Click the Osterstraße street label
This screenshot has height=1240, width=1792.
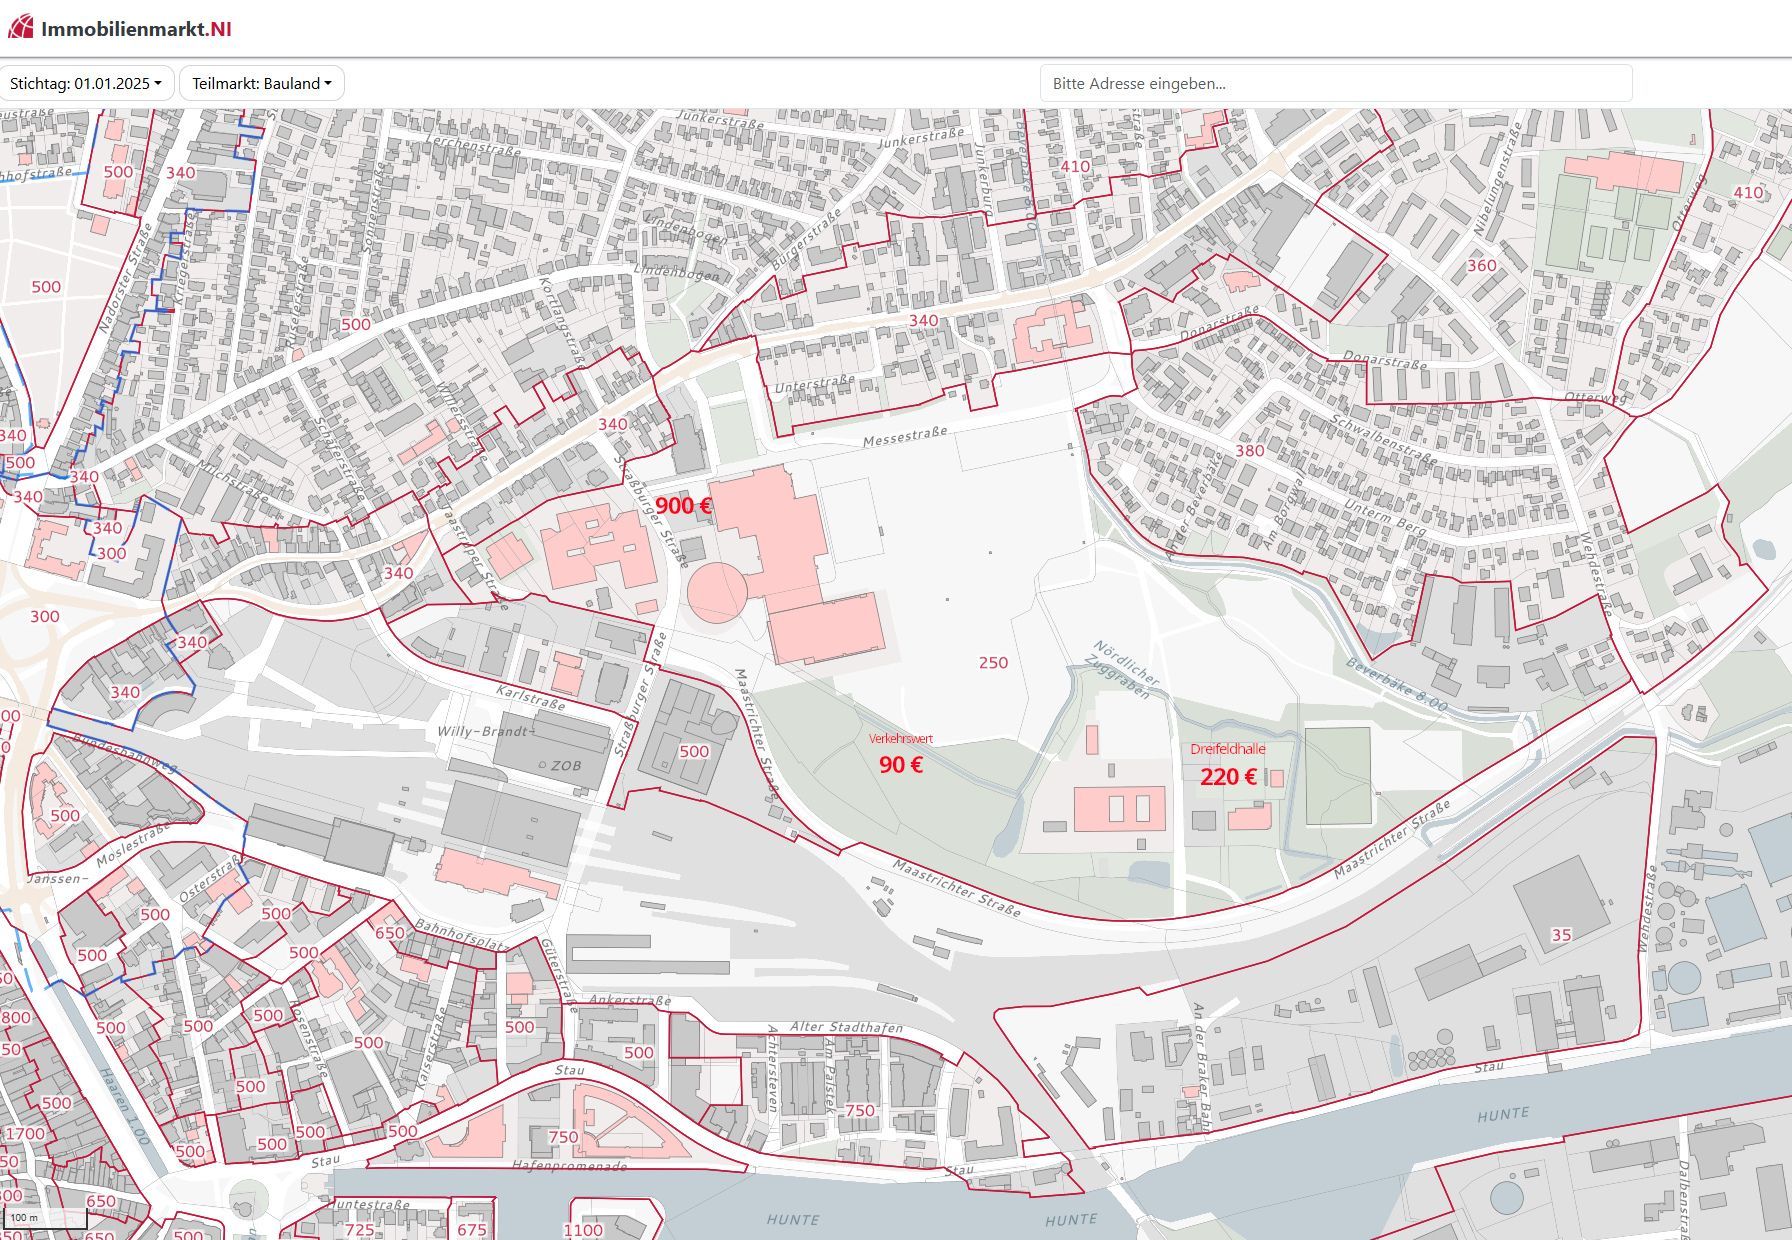pos(210,877)
